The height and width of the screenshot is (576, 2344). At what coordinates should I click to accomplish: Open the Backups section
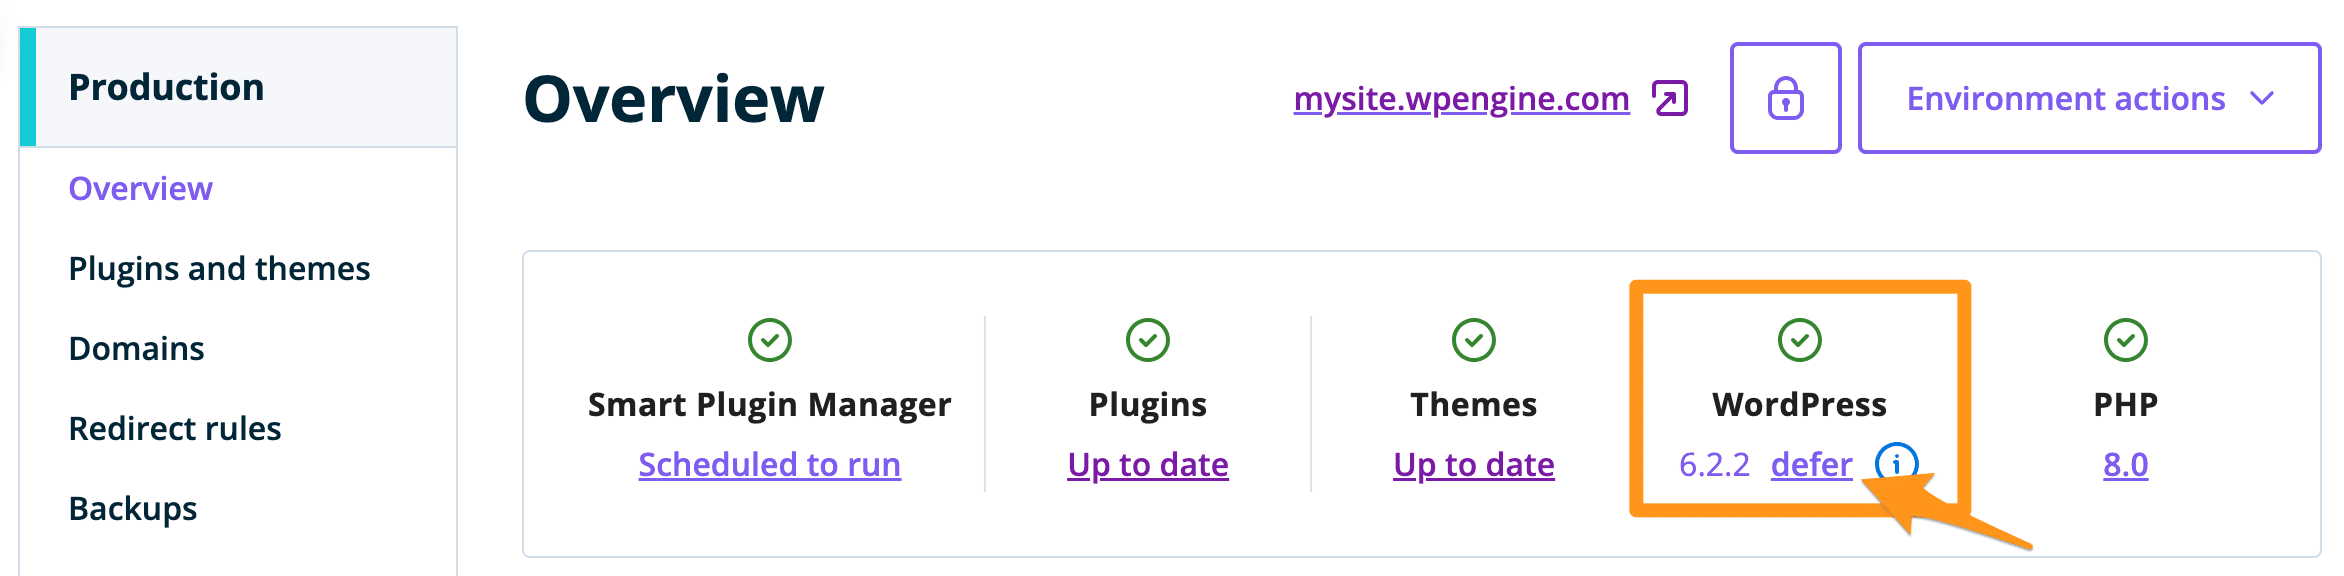[133, 508]
